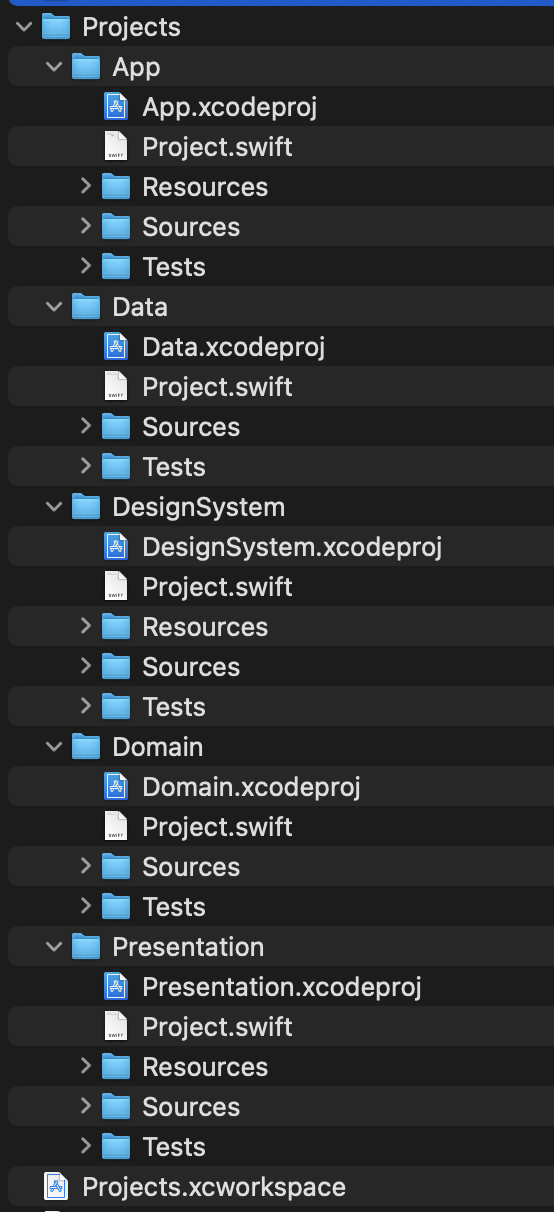The image size is (554, 1212).
Task: Click the DesignSystem folder icon
Action: (x=86, y=506)
